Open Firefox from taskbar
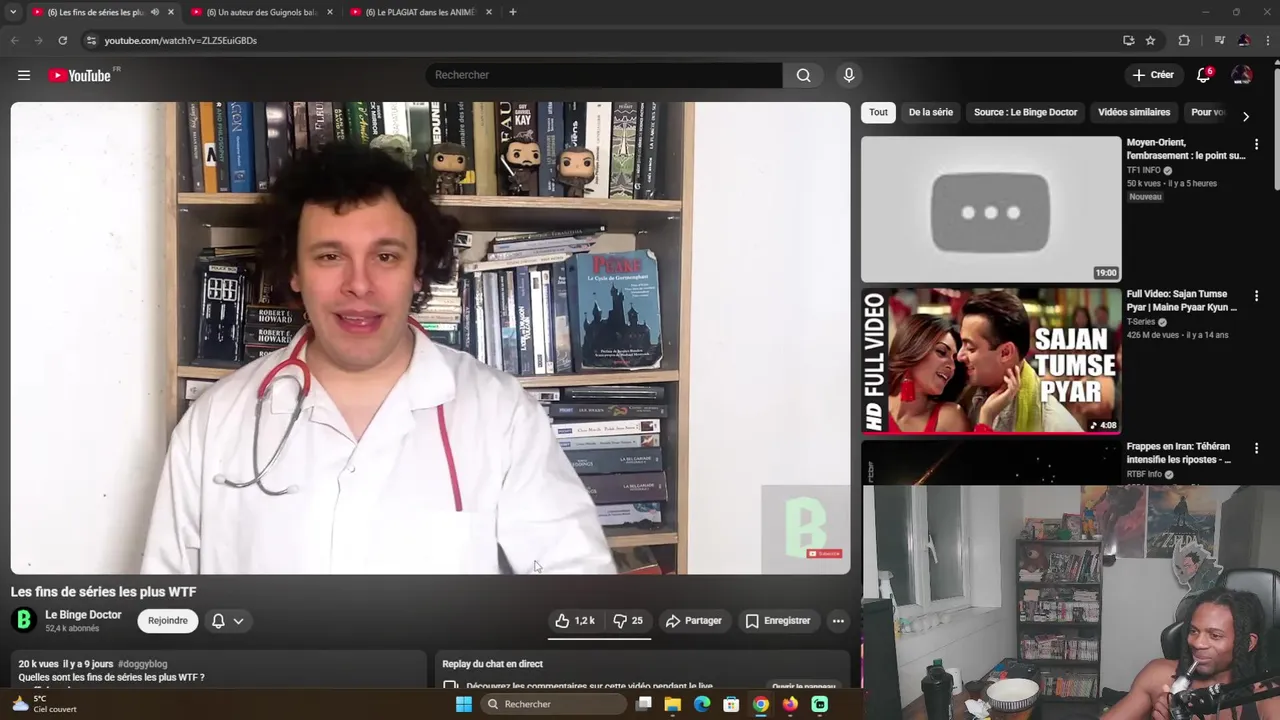 790,704
